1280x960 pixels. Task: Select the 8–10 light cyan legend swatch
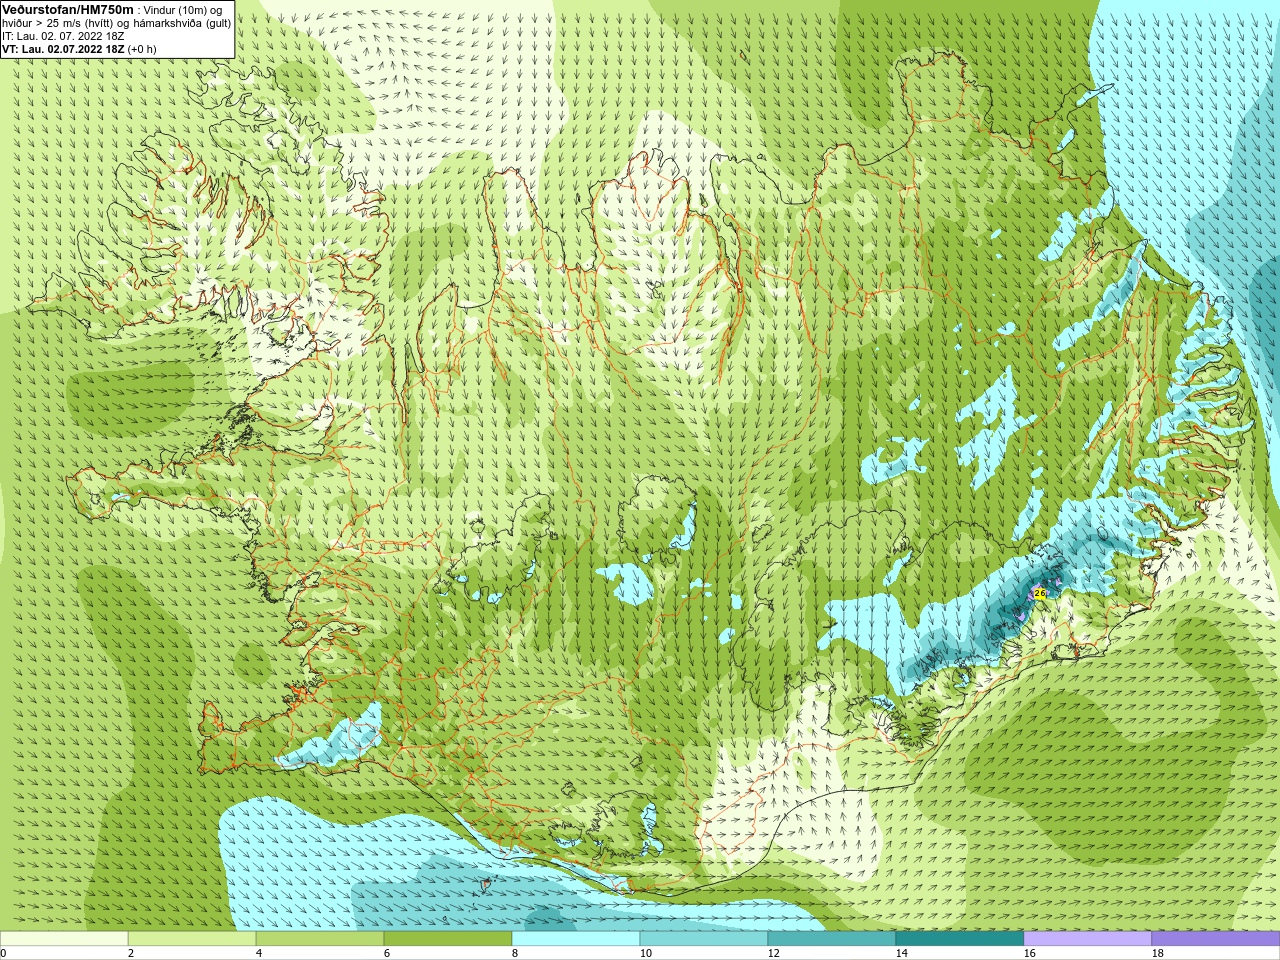coord(576,939)
